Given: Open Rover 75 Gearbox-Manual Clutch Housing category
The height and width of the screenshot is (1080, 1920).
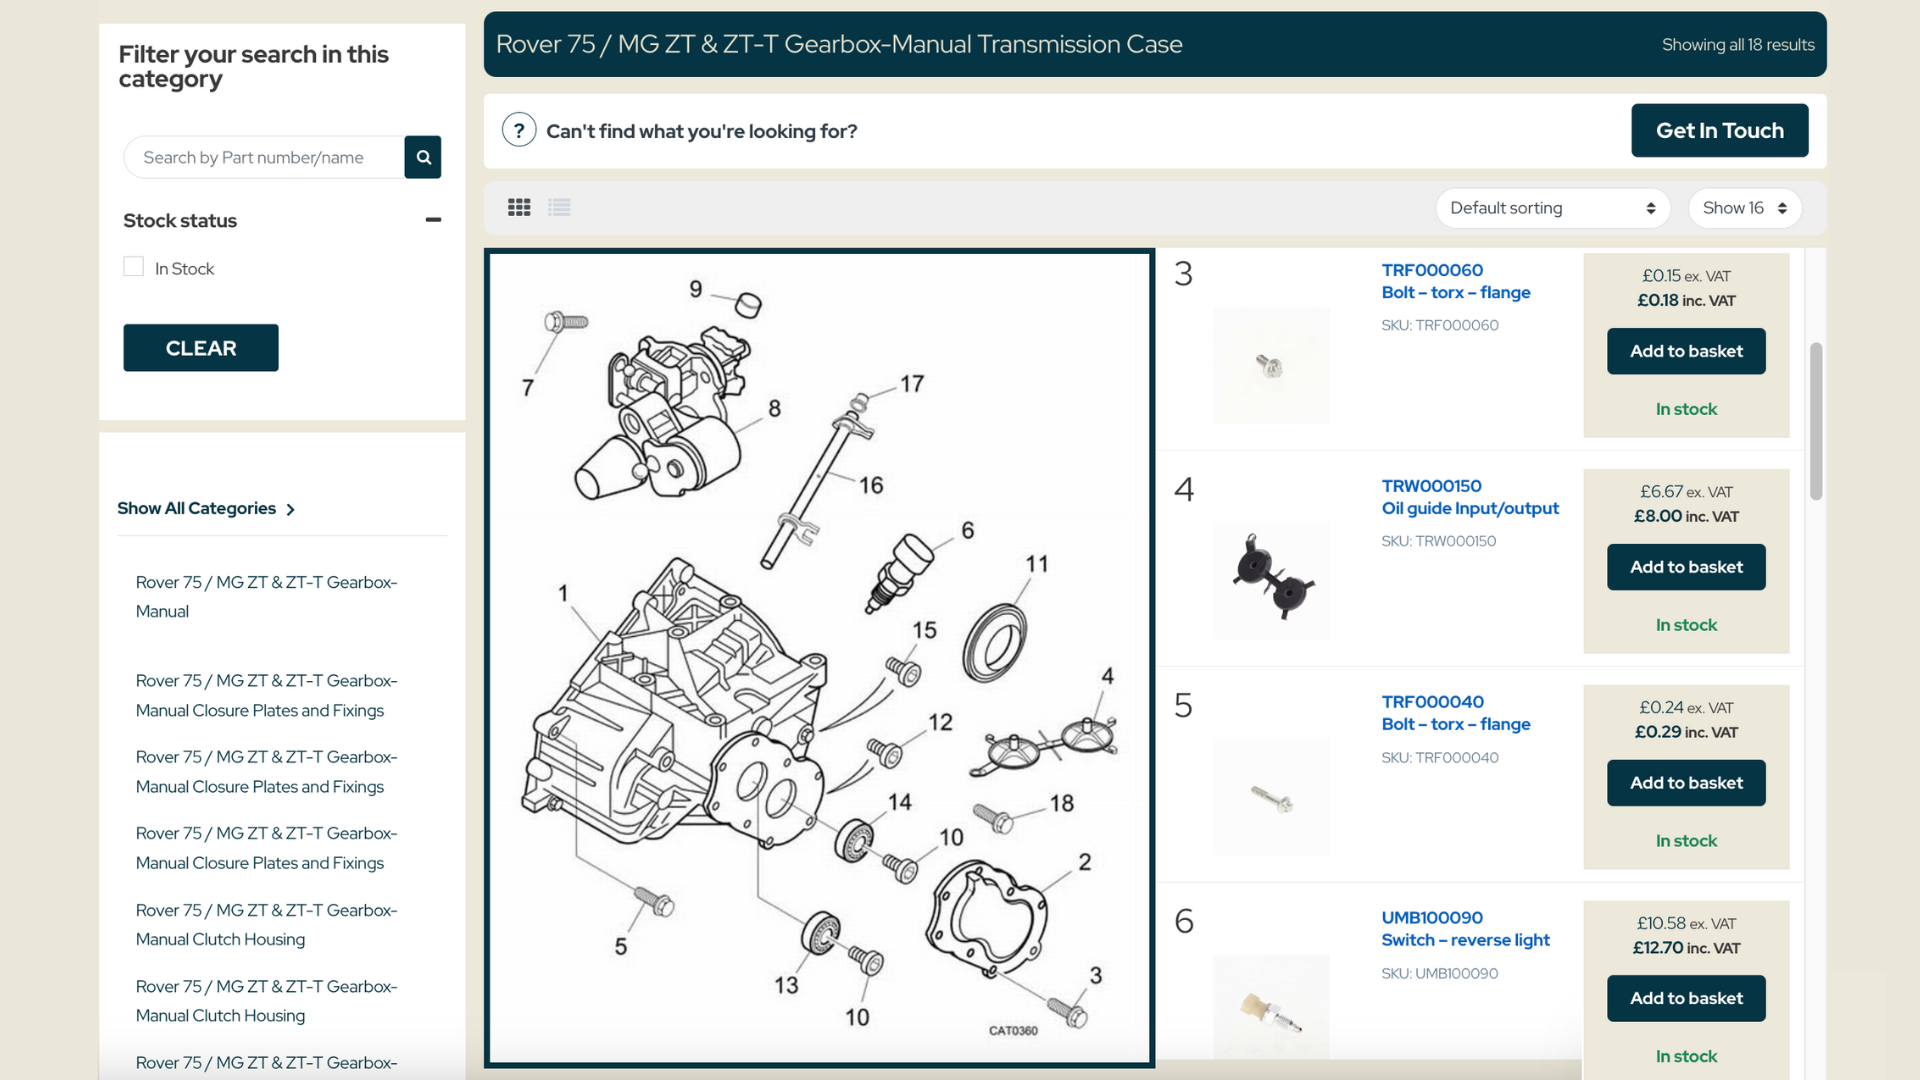Looking at the screenshot, I should coord(266,925).
